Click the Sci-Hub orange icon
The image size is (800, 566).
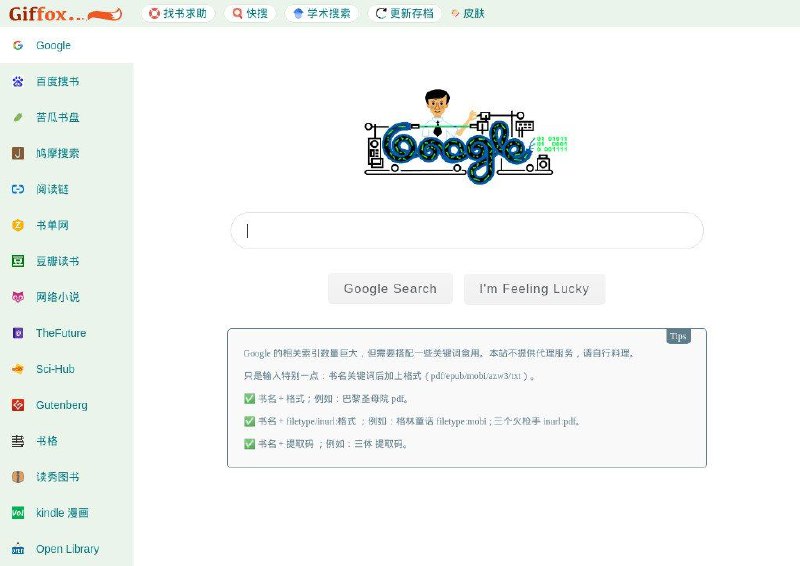18,369
